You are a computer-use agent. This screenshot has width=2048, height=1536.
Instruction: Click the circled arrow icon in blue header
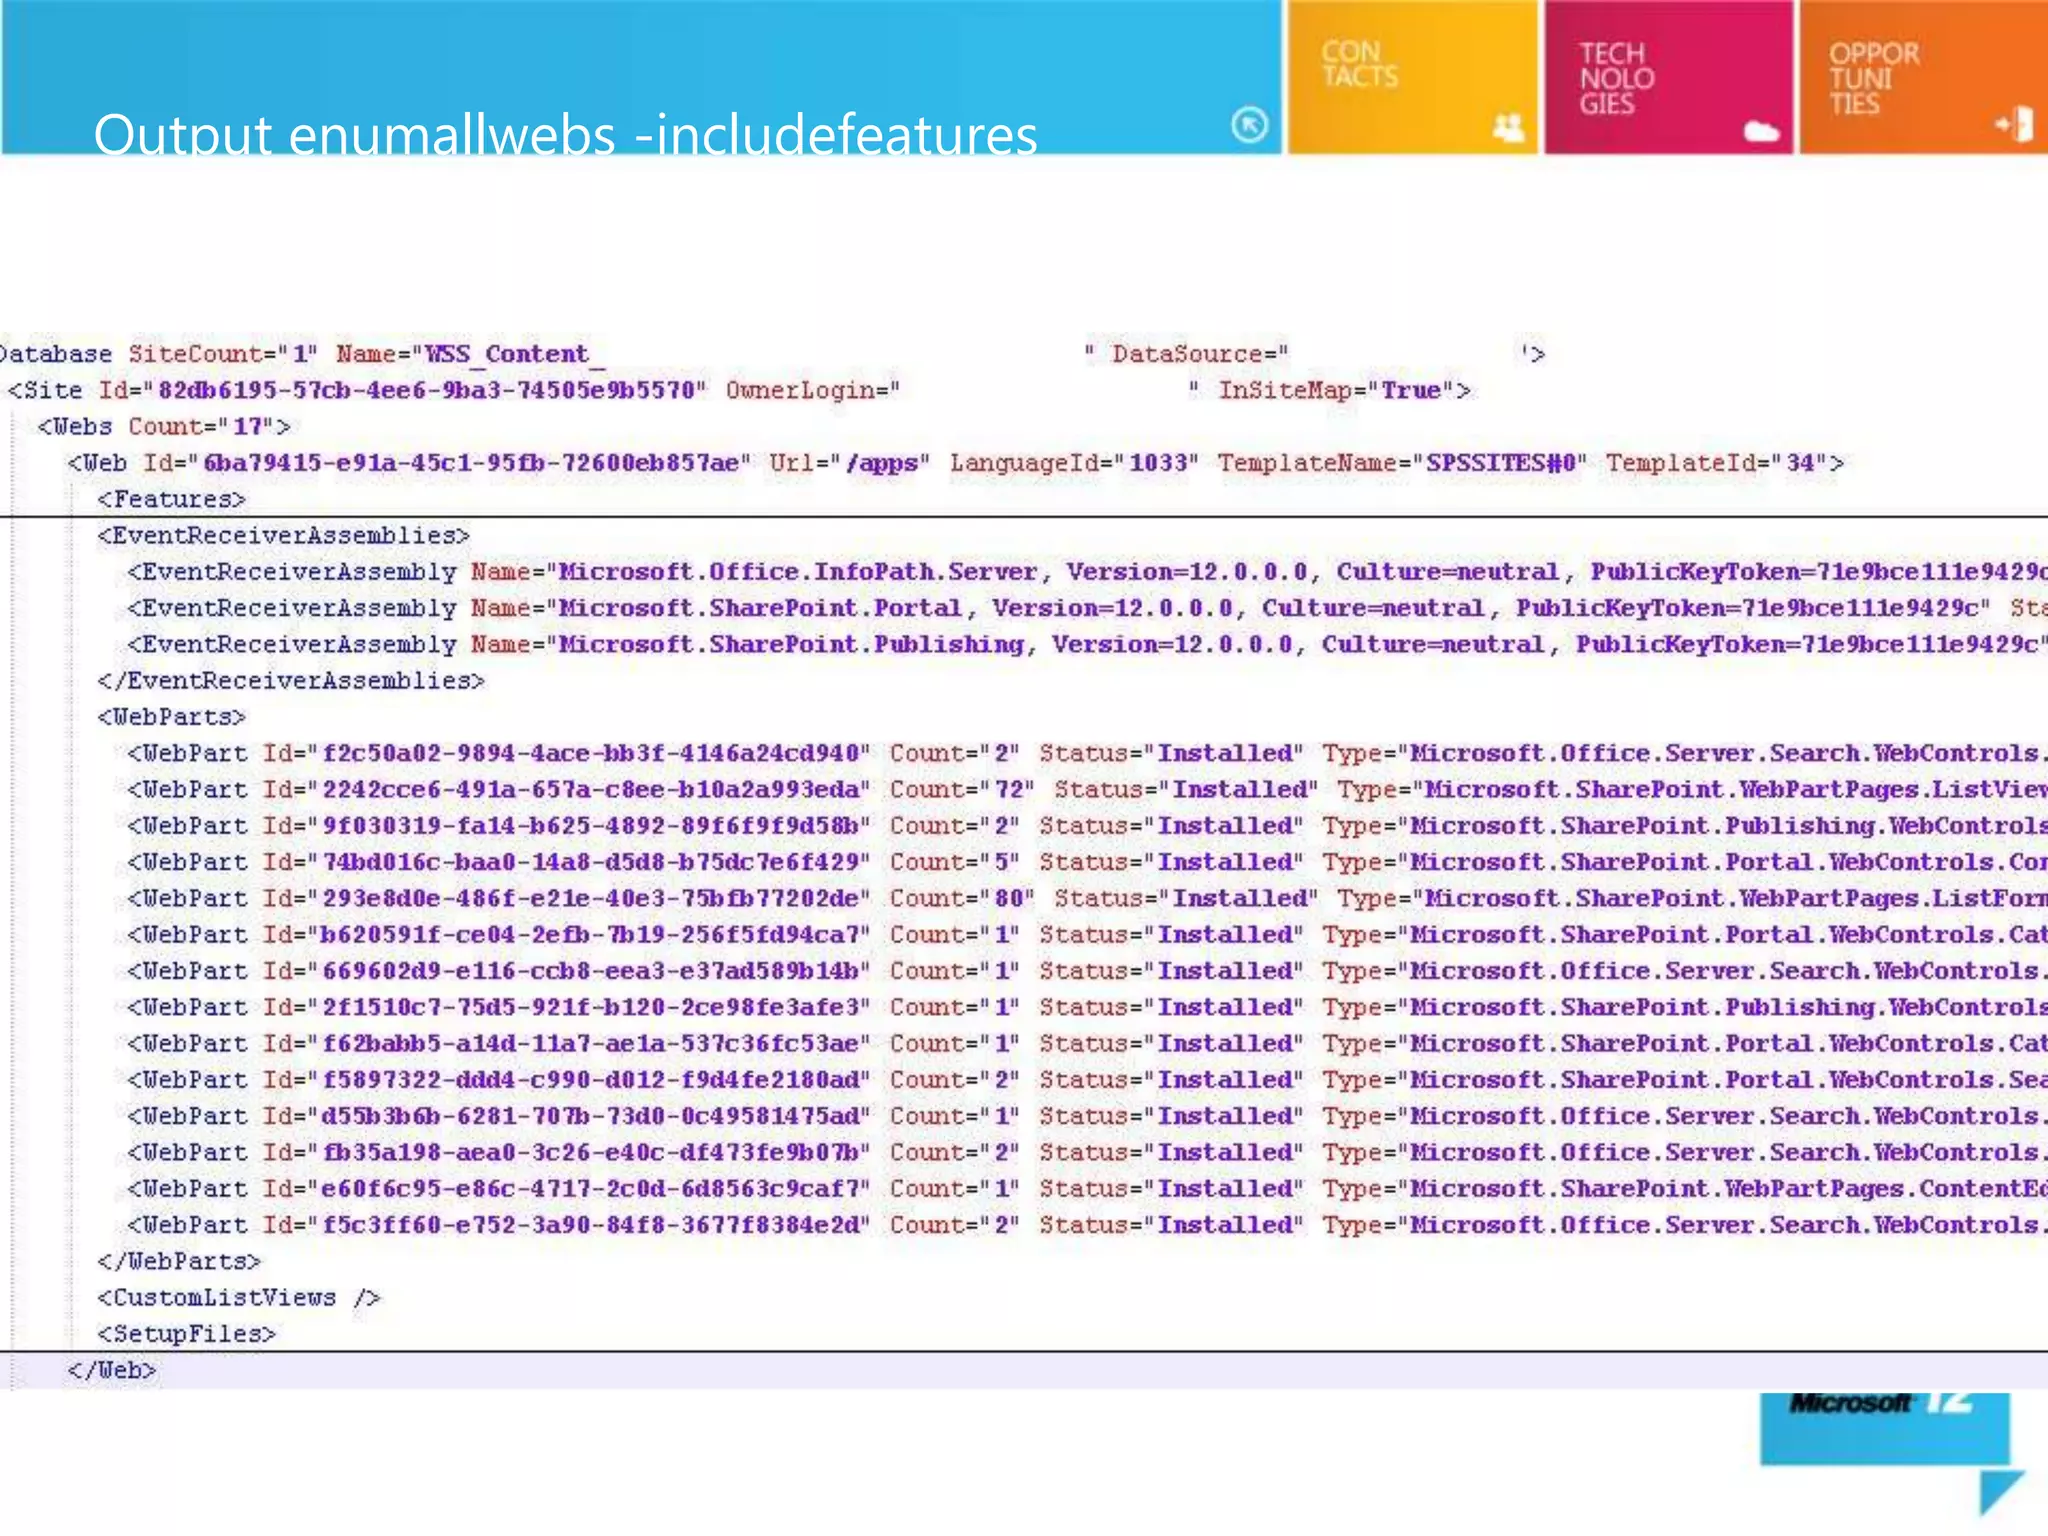click(1249, 125)
